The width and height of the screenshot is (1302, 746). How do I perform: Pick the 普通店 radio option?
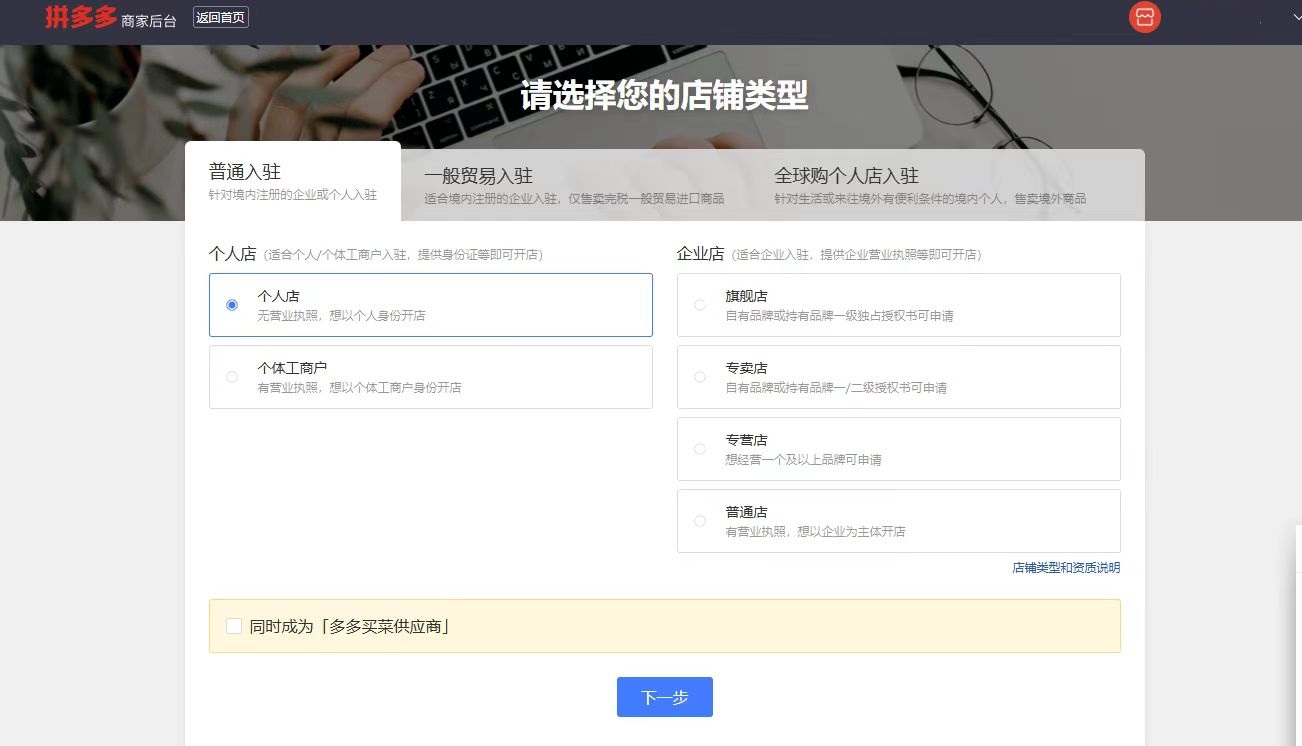pyautogui.click(x=700, y=521)
